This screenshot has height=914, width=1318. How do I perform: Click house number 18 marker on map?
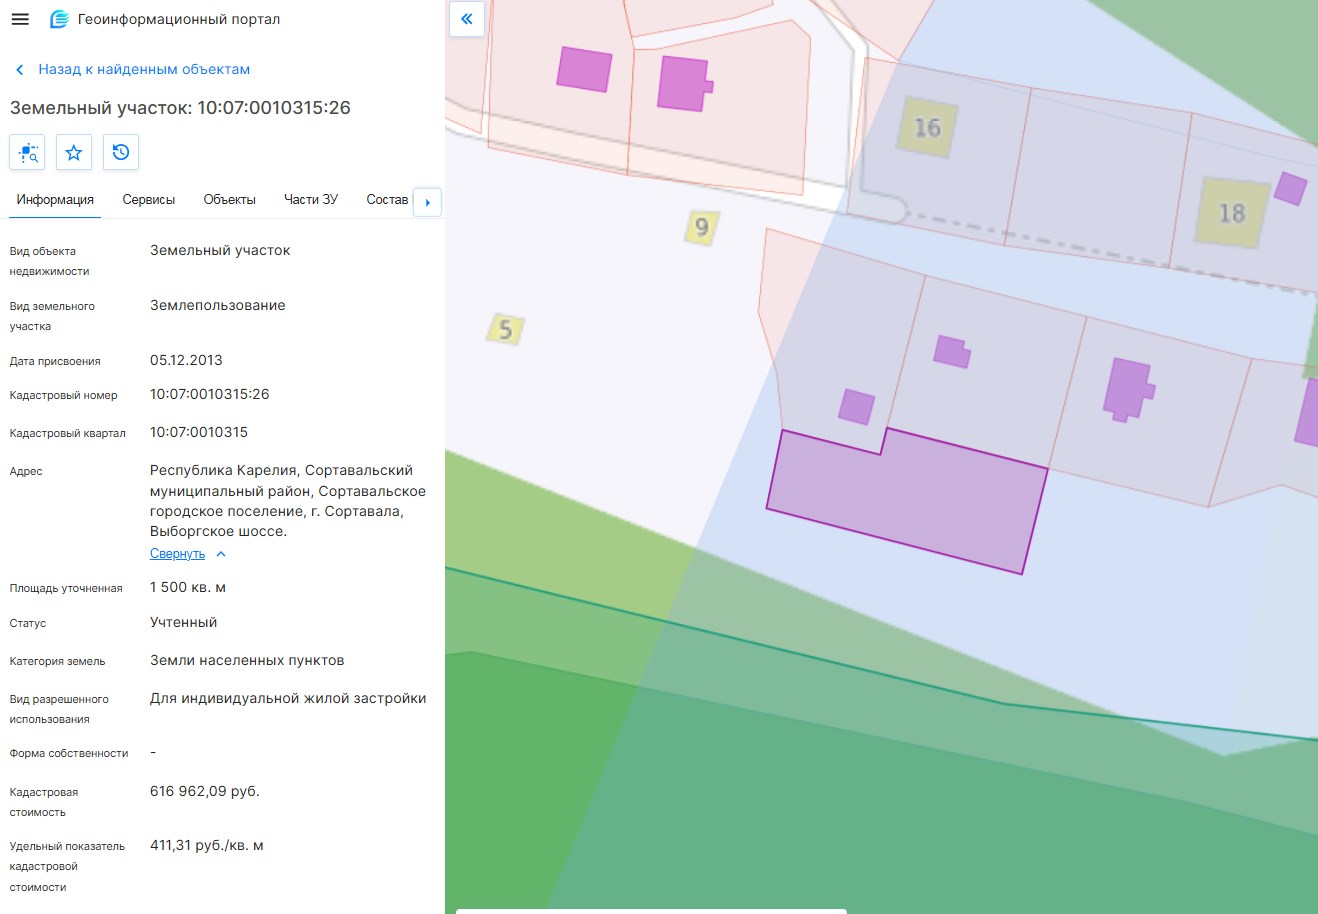1231,213
